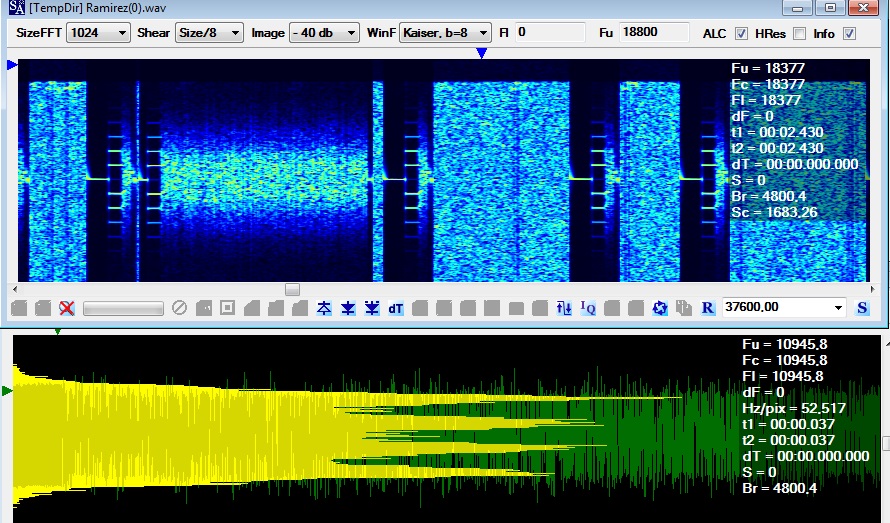
Task: Click the blue triangle marker above the spectrogram
Action: click(x=481, y=53)
